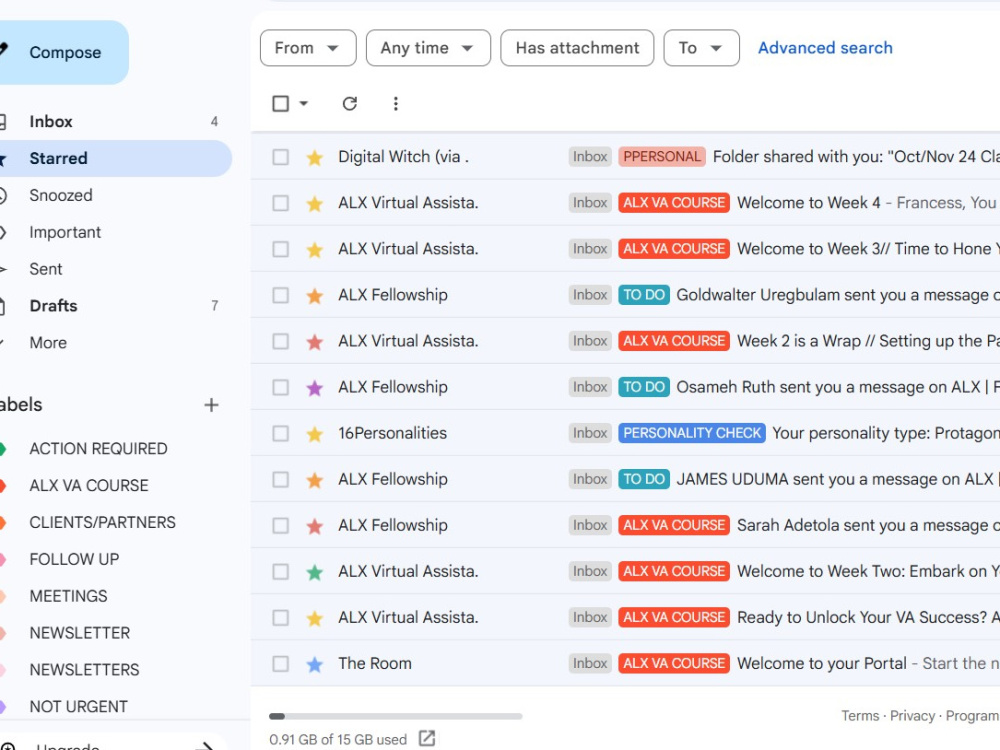The width and height of the screenshot is (1000, 750).
Task: Click the PPERSONAL label tag
Action: tap(662, 157)
